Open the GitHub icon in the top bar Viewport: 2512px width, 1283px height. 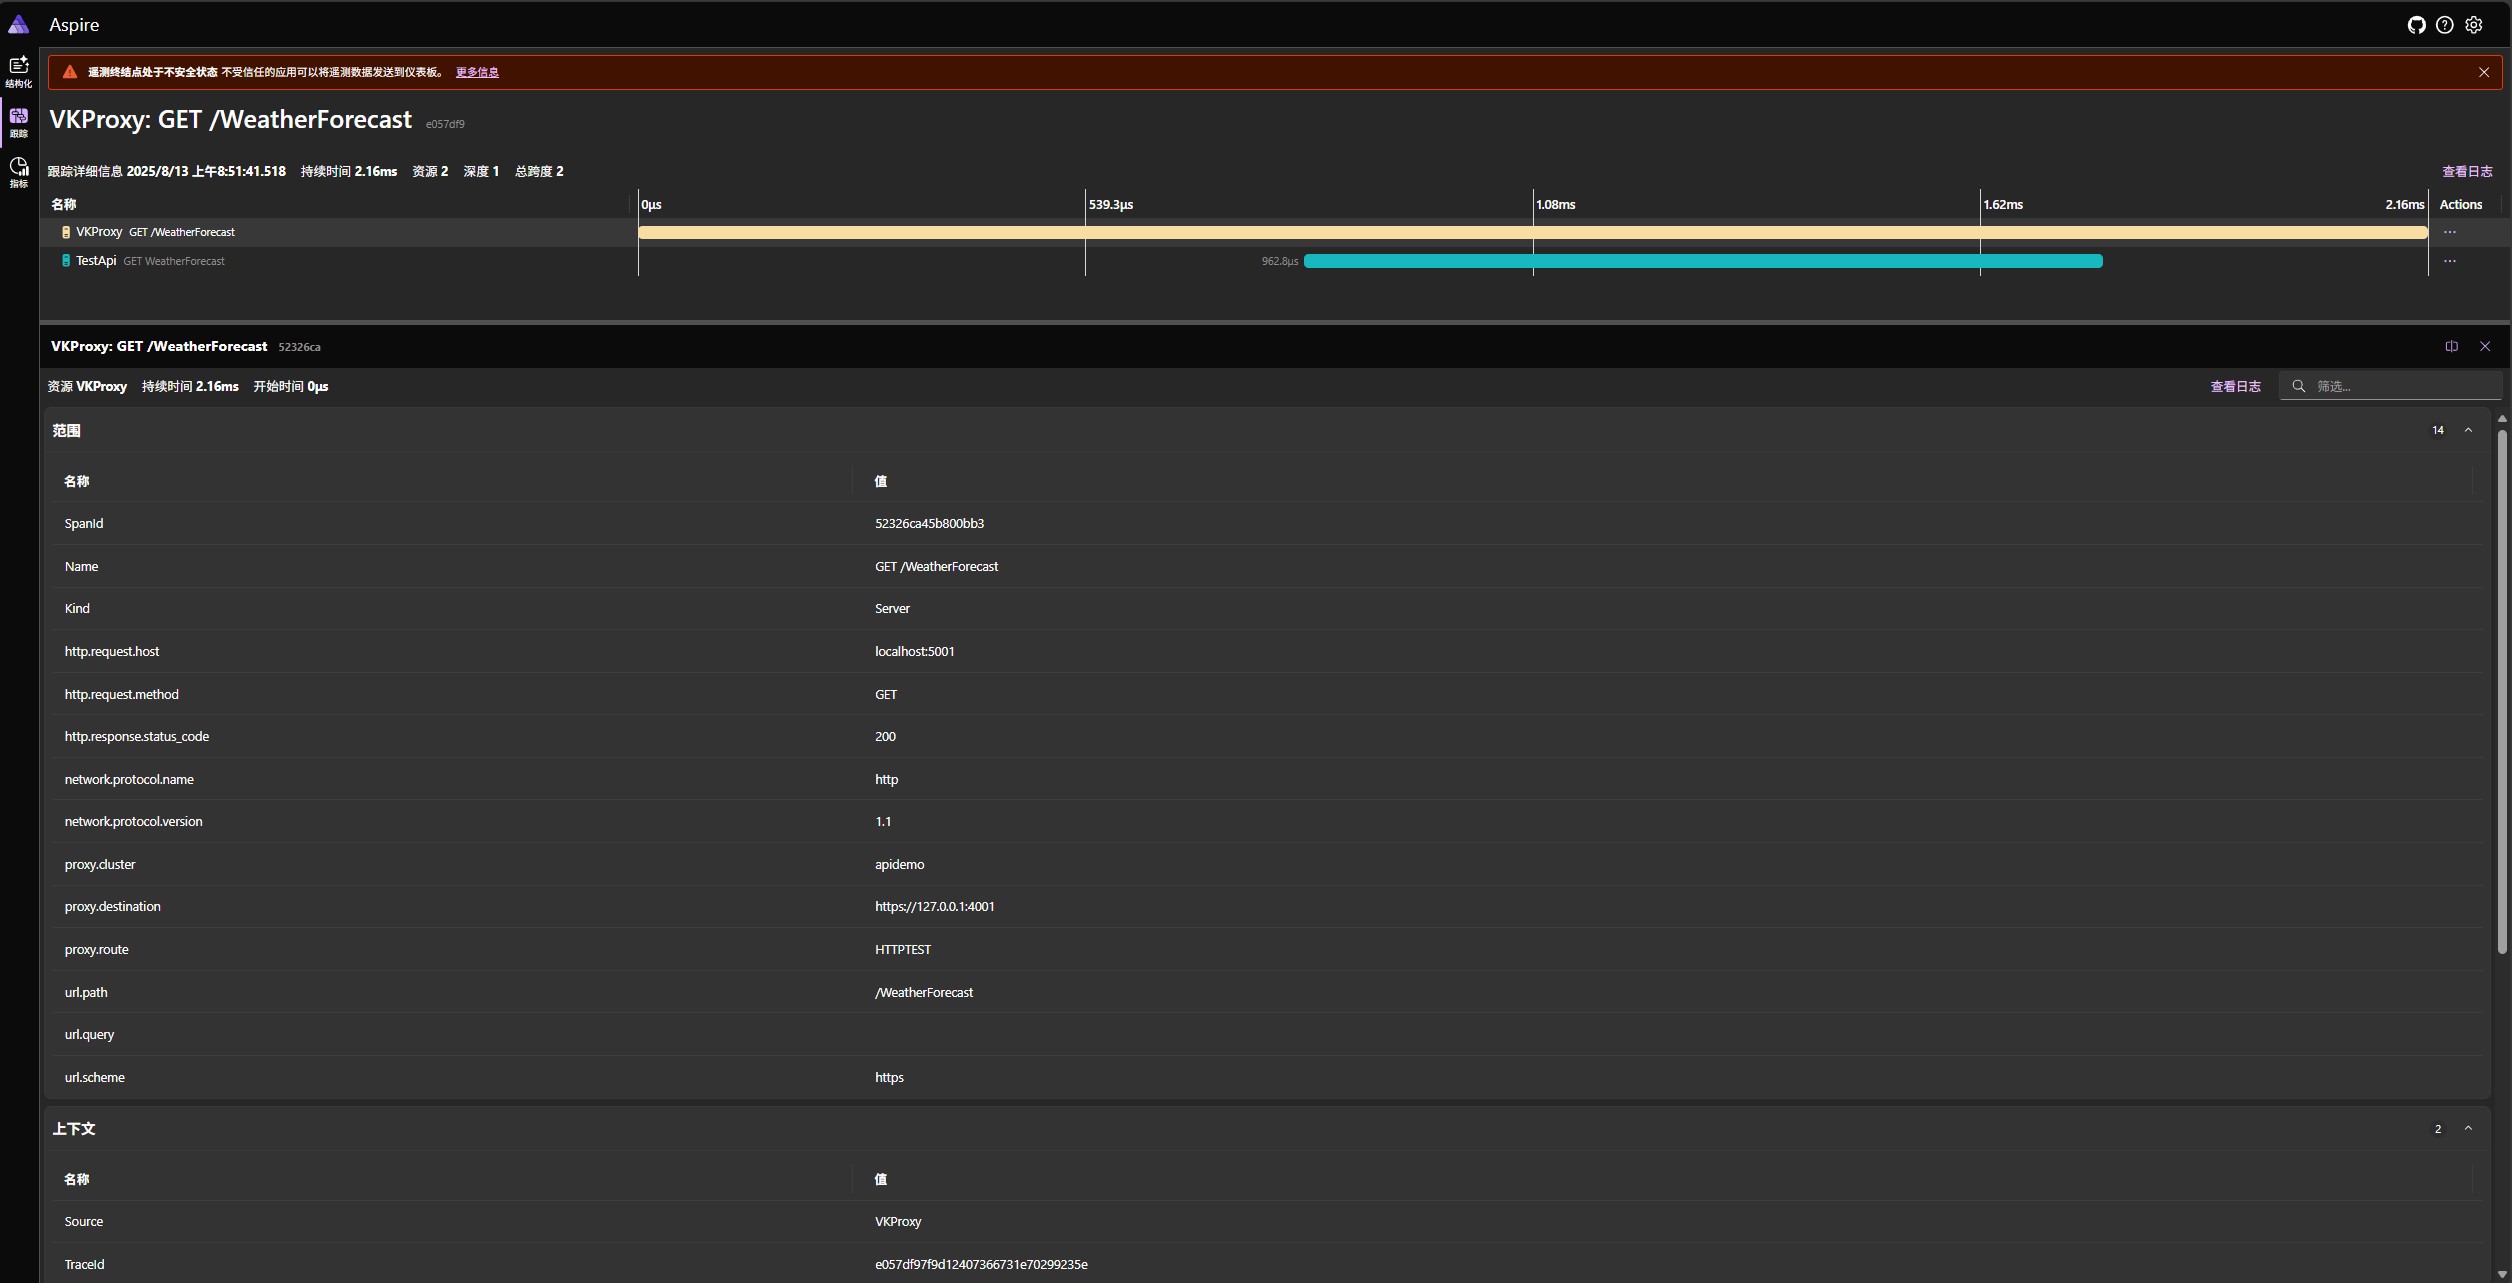click(2417, 24)
